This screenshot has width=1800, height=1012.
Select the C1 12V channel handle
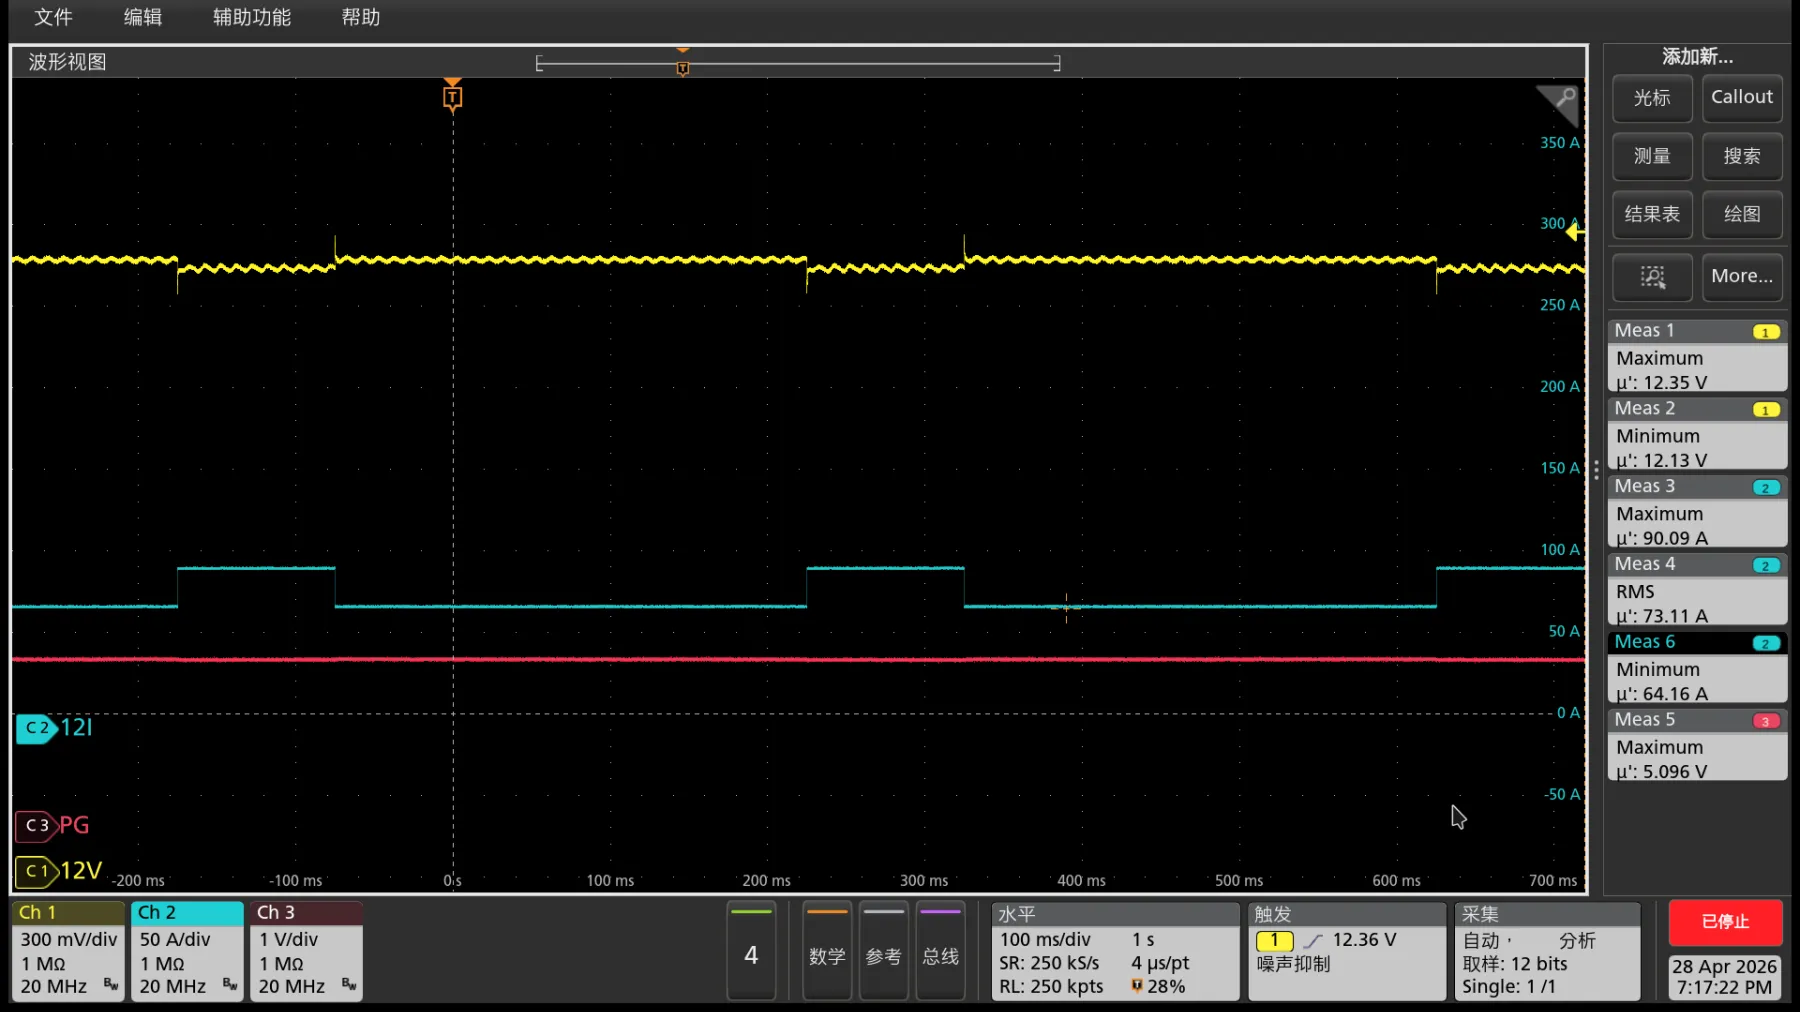point(36,871)
